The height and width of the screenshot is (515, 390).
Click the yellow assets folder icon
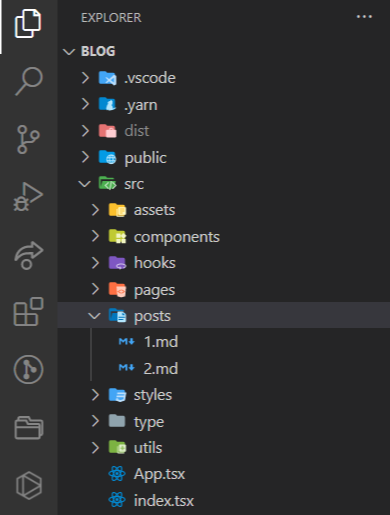click(x=117, y=210)
